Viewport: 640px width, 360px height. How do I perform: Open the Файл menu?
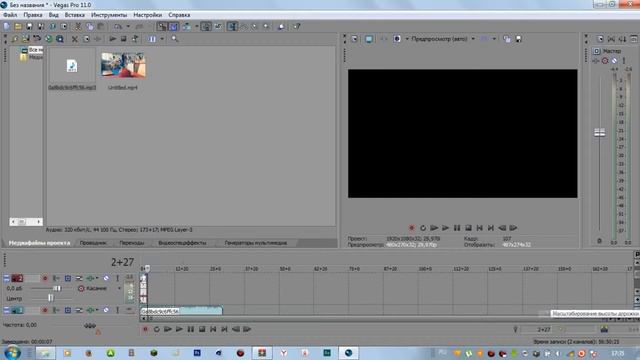[10, 15]
